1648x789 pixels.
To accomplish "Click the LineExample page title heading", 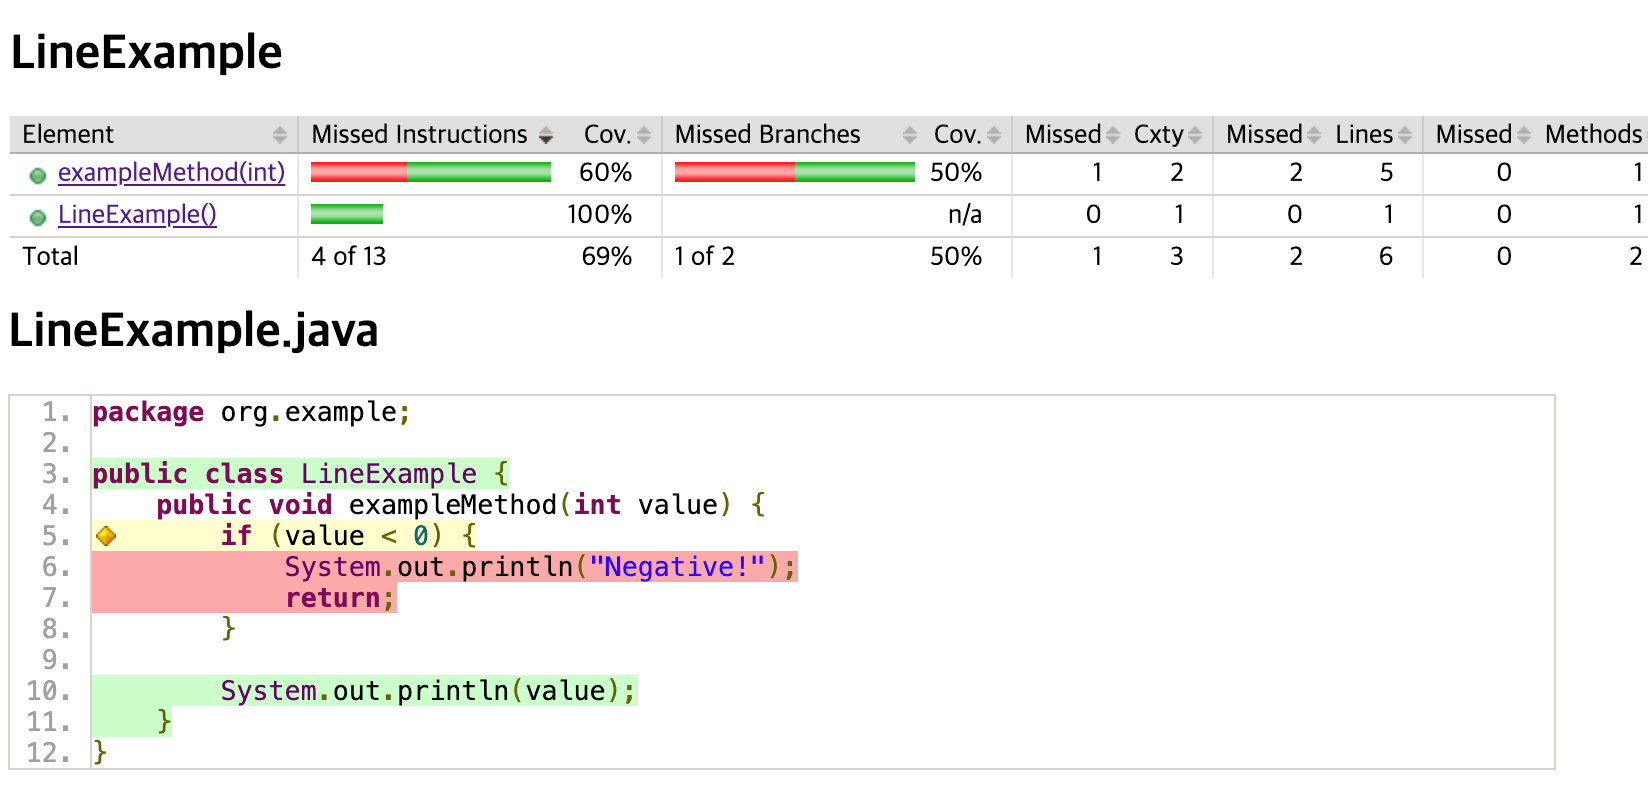I will 147,52.
